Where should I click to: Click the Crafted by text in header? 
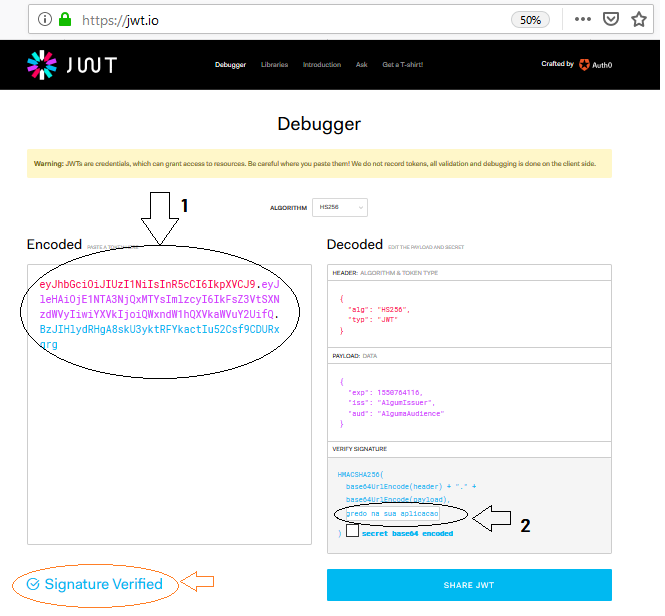click(557, 64)
